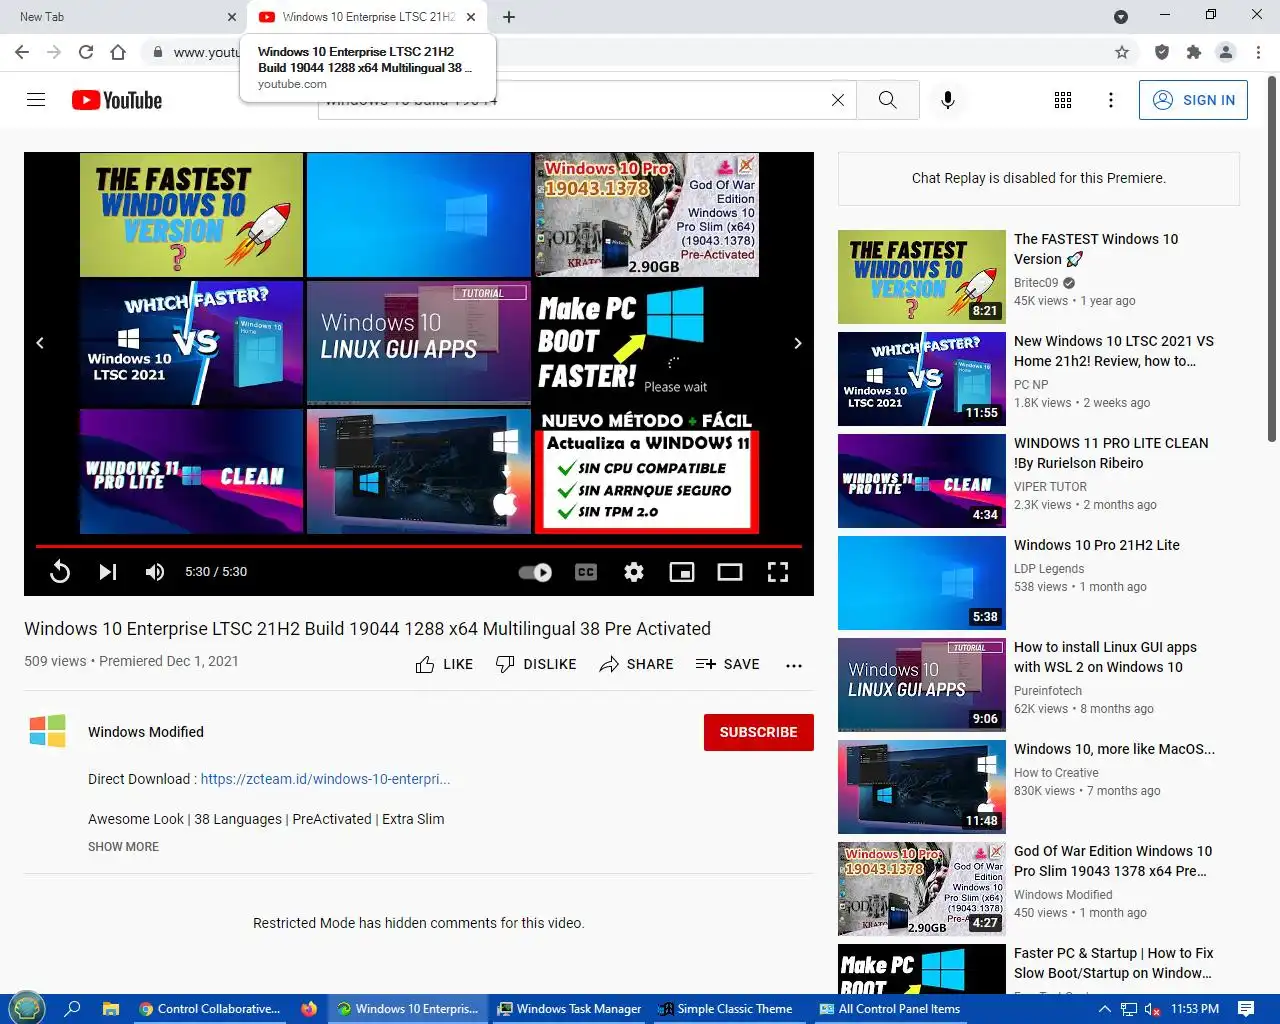The width and height of the screenshot is (1280, 1024).
Task: Switch to miniplayer mode
Action: coord(682,572)
